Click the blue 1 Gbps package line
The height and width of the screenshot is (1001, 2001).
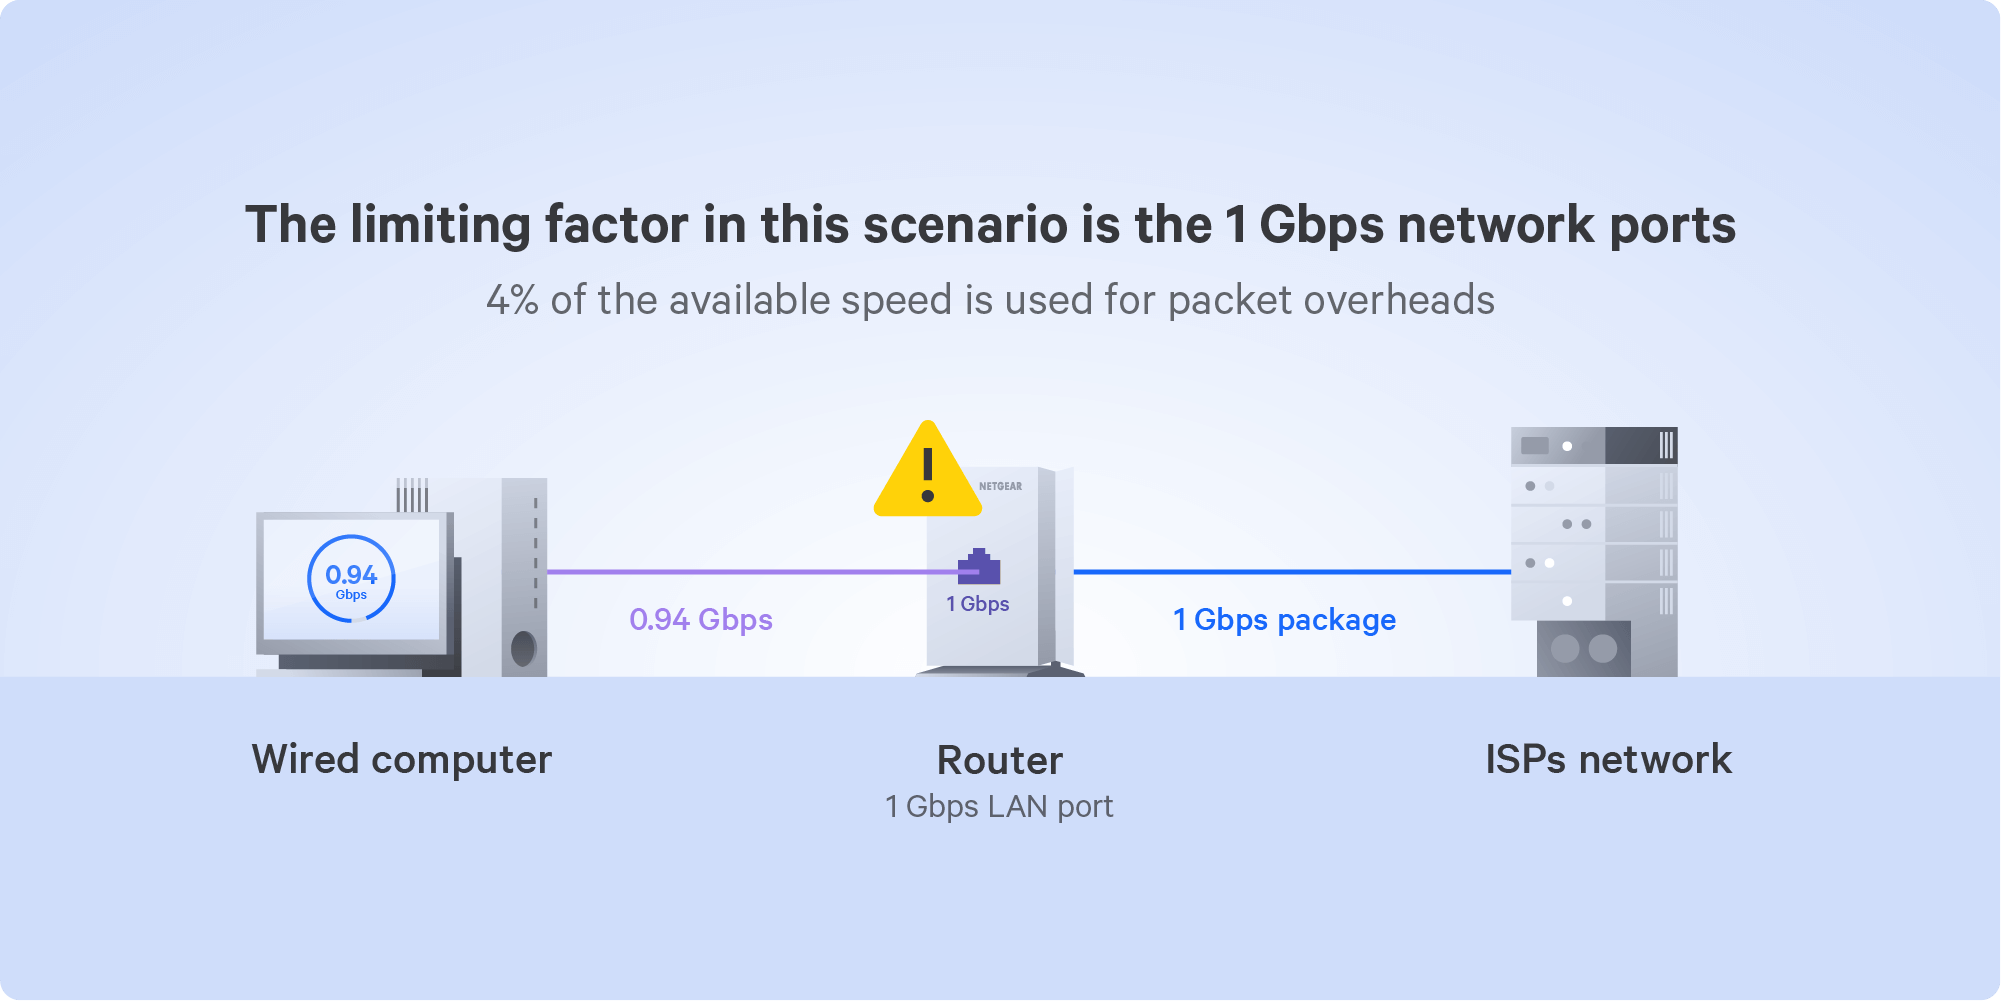coord(1292,572)
